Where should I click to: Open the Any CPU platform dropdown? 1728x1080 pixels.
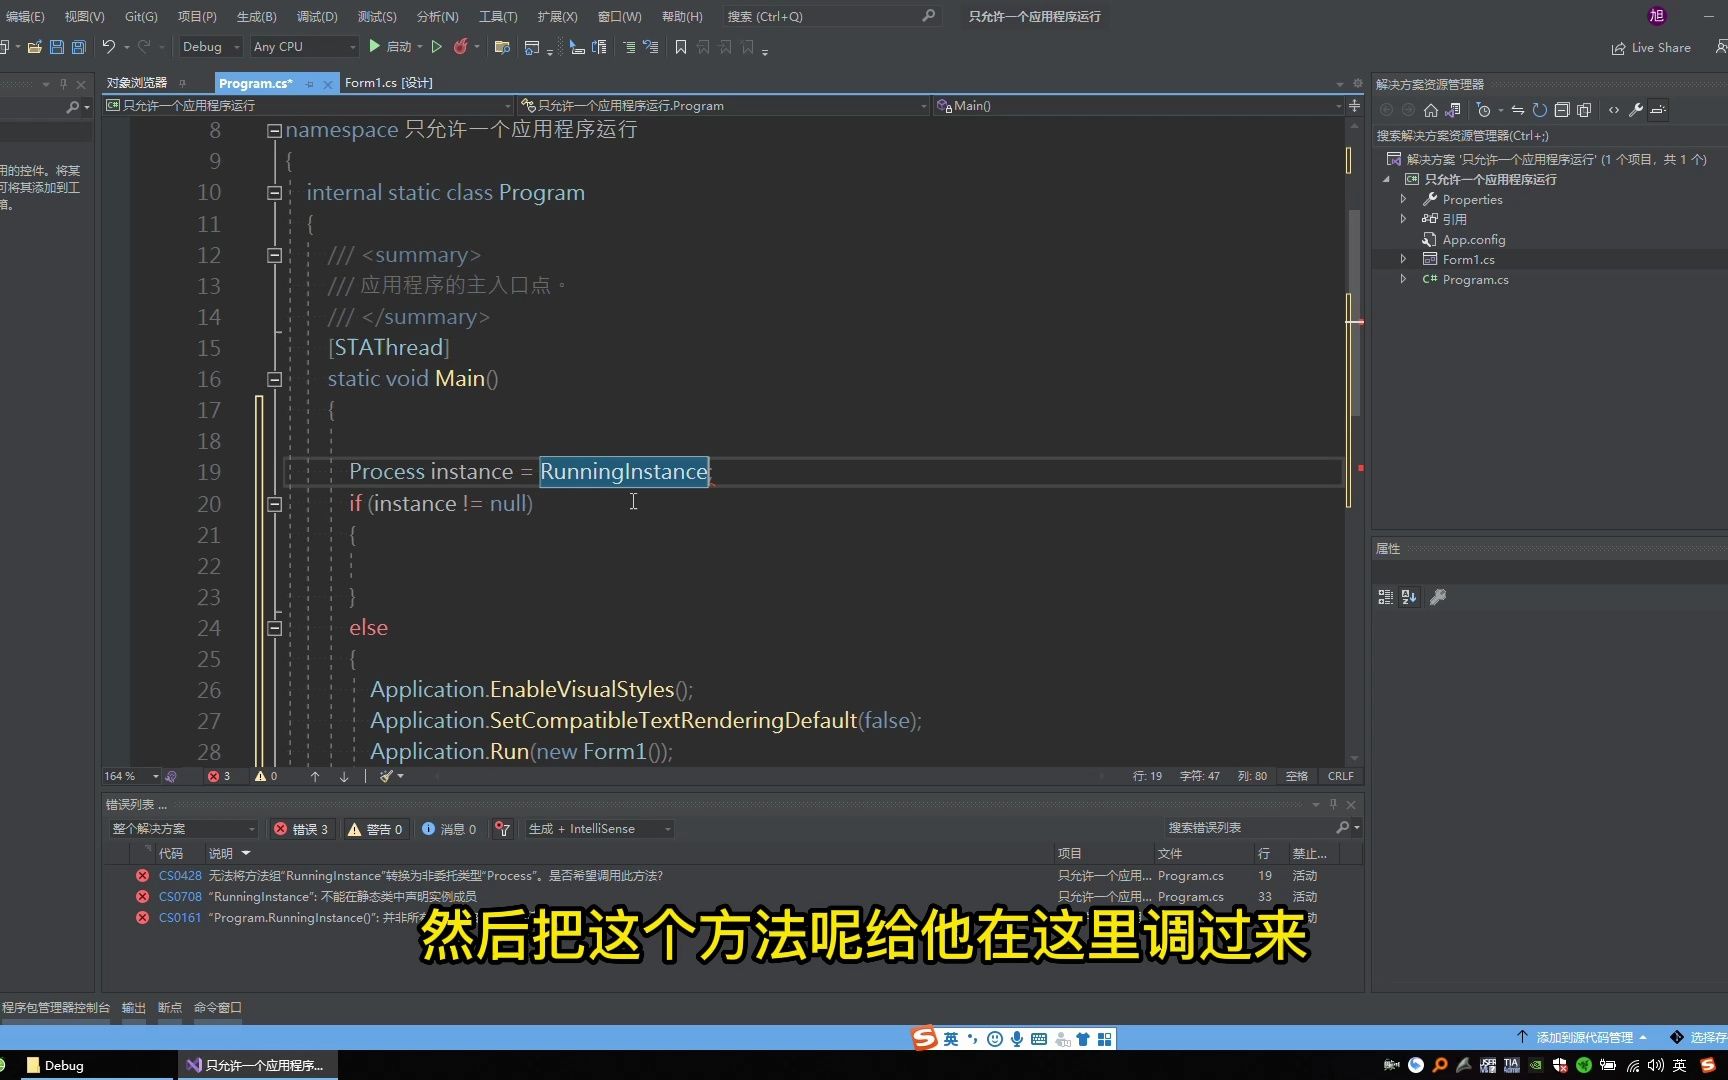[303, 46]
